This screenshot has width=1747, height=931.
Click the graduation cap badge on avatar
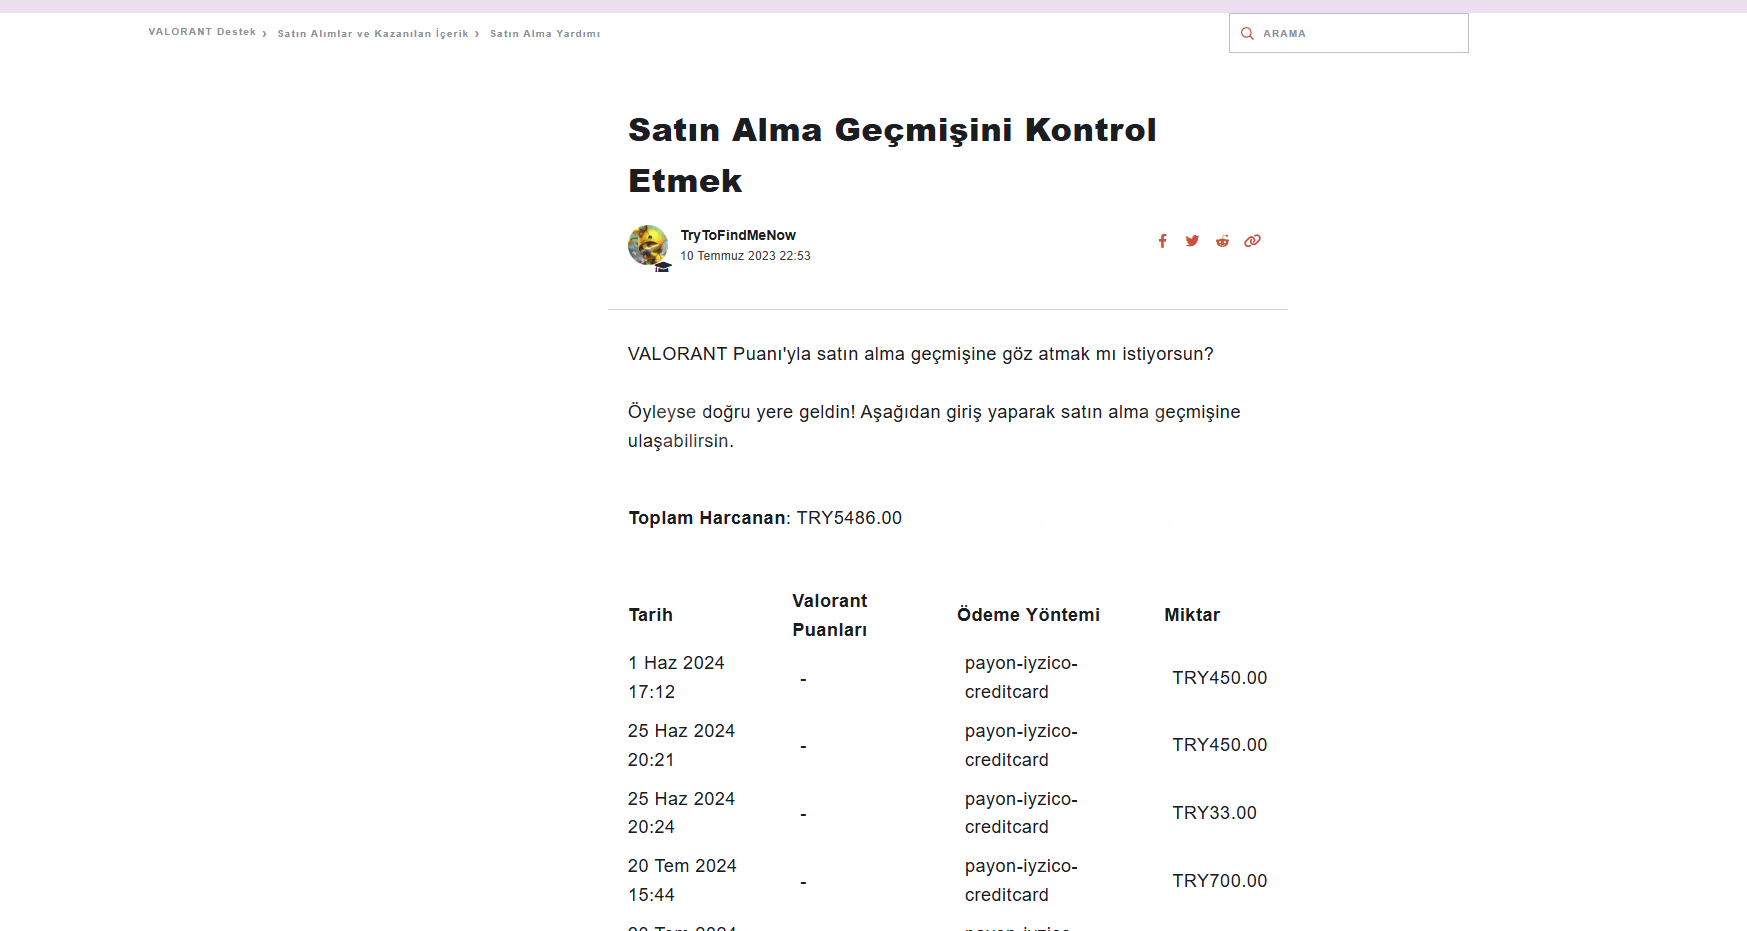pyautogui.click(x=663, y=267)
